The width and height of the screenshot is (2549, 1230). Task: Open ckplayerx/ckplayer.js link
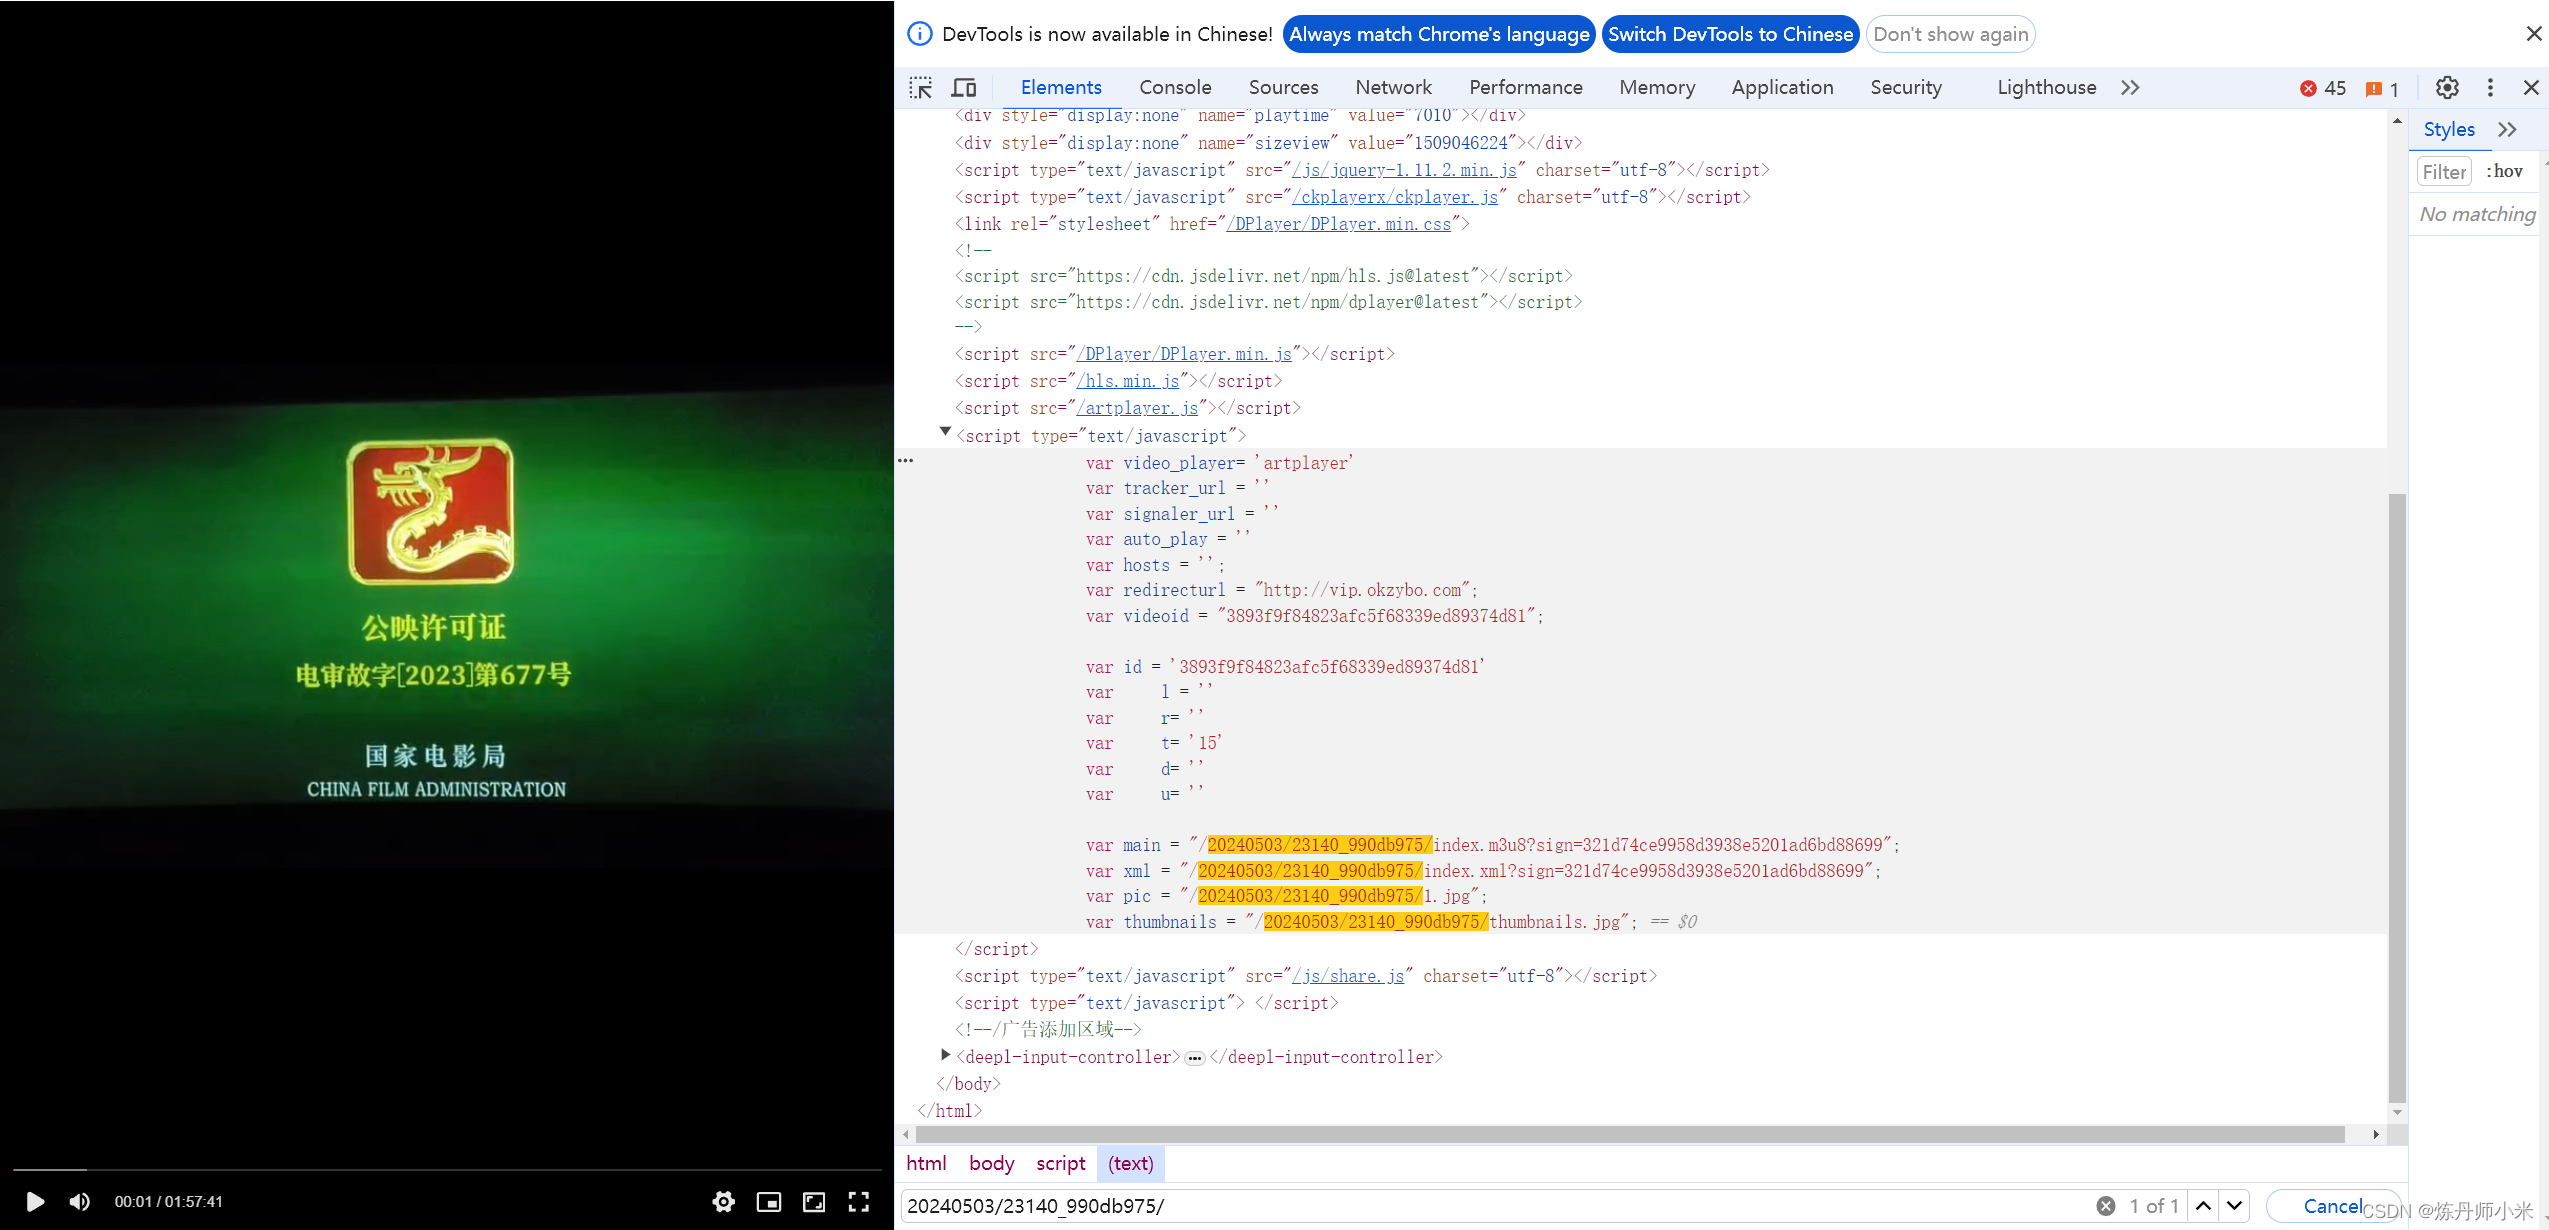coord(1395,197)
